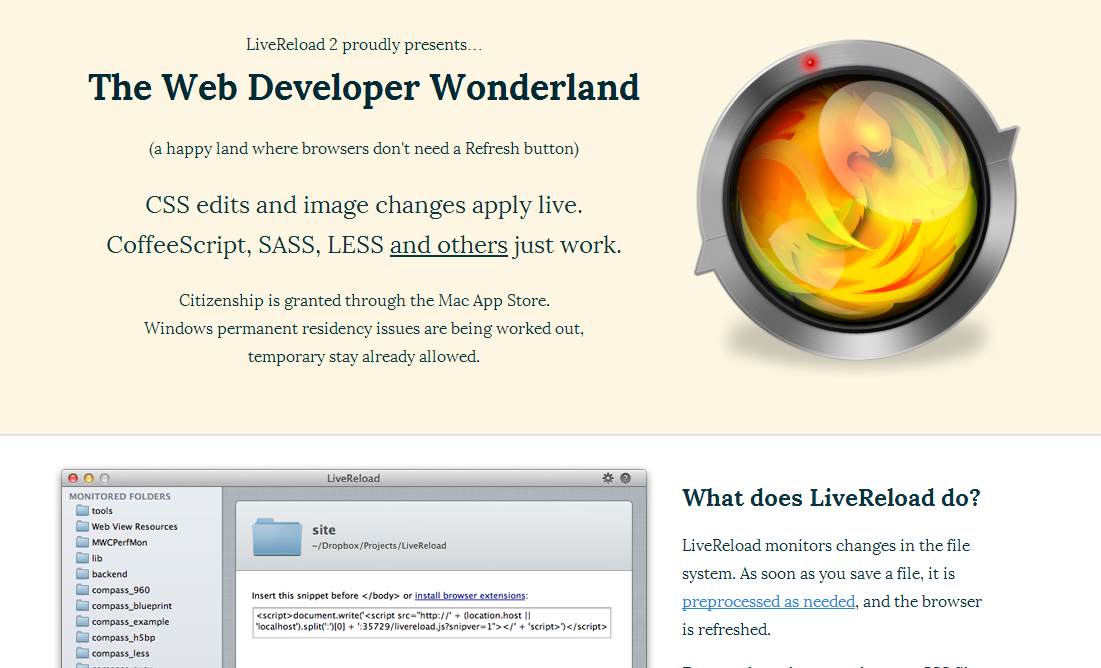Open the "and others" link
Screen dimensions: 1101x668
449,245
